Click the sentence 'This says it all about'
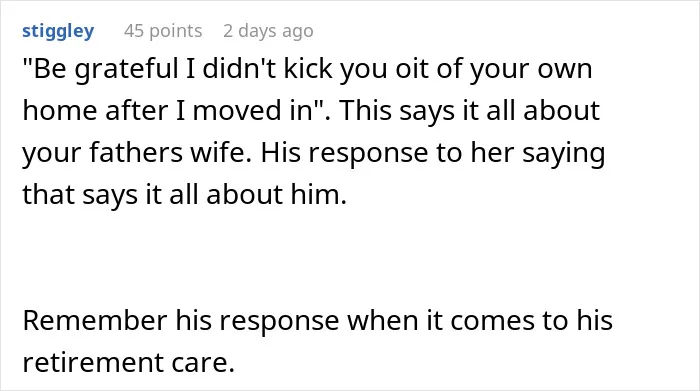700x391 pixels. coord(470,111)
